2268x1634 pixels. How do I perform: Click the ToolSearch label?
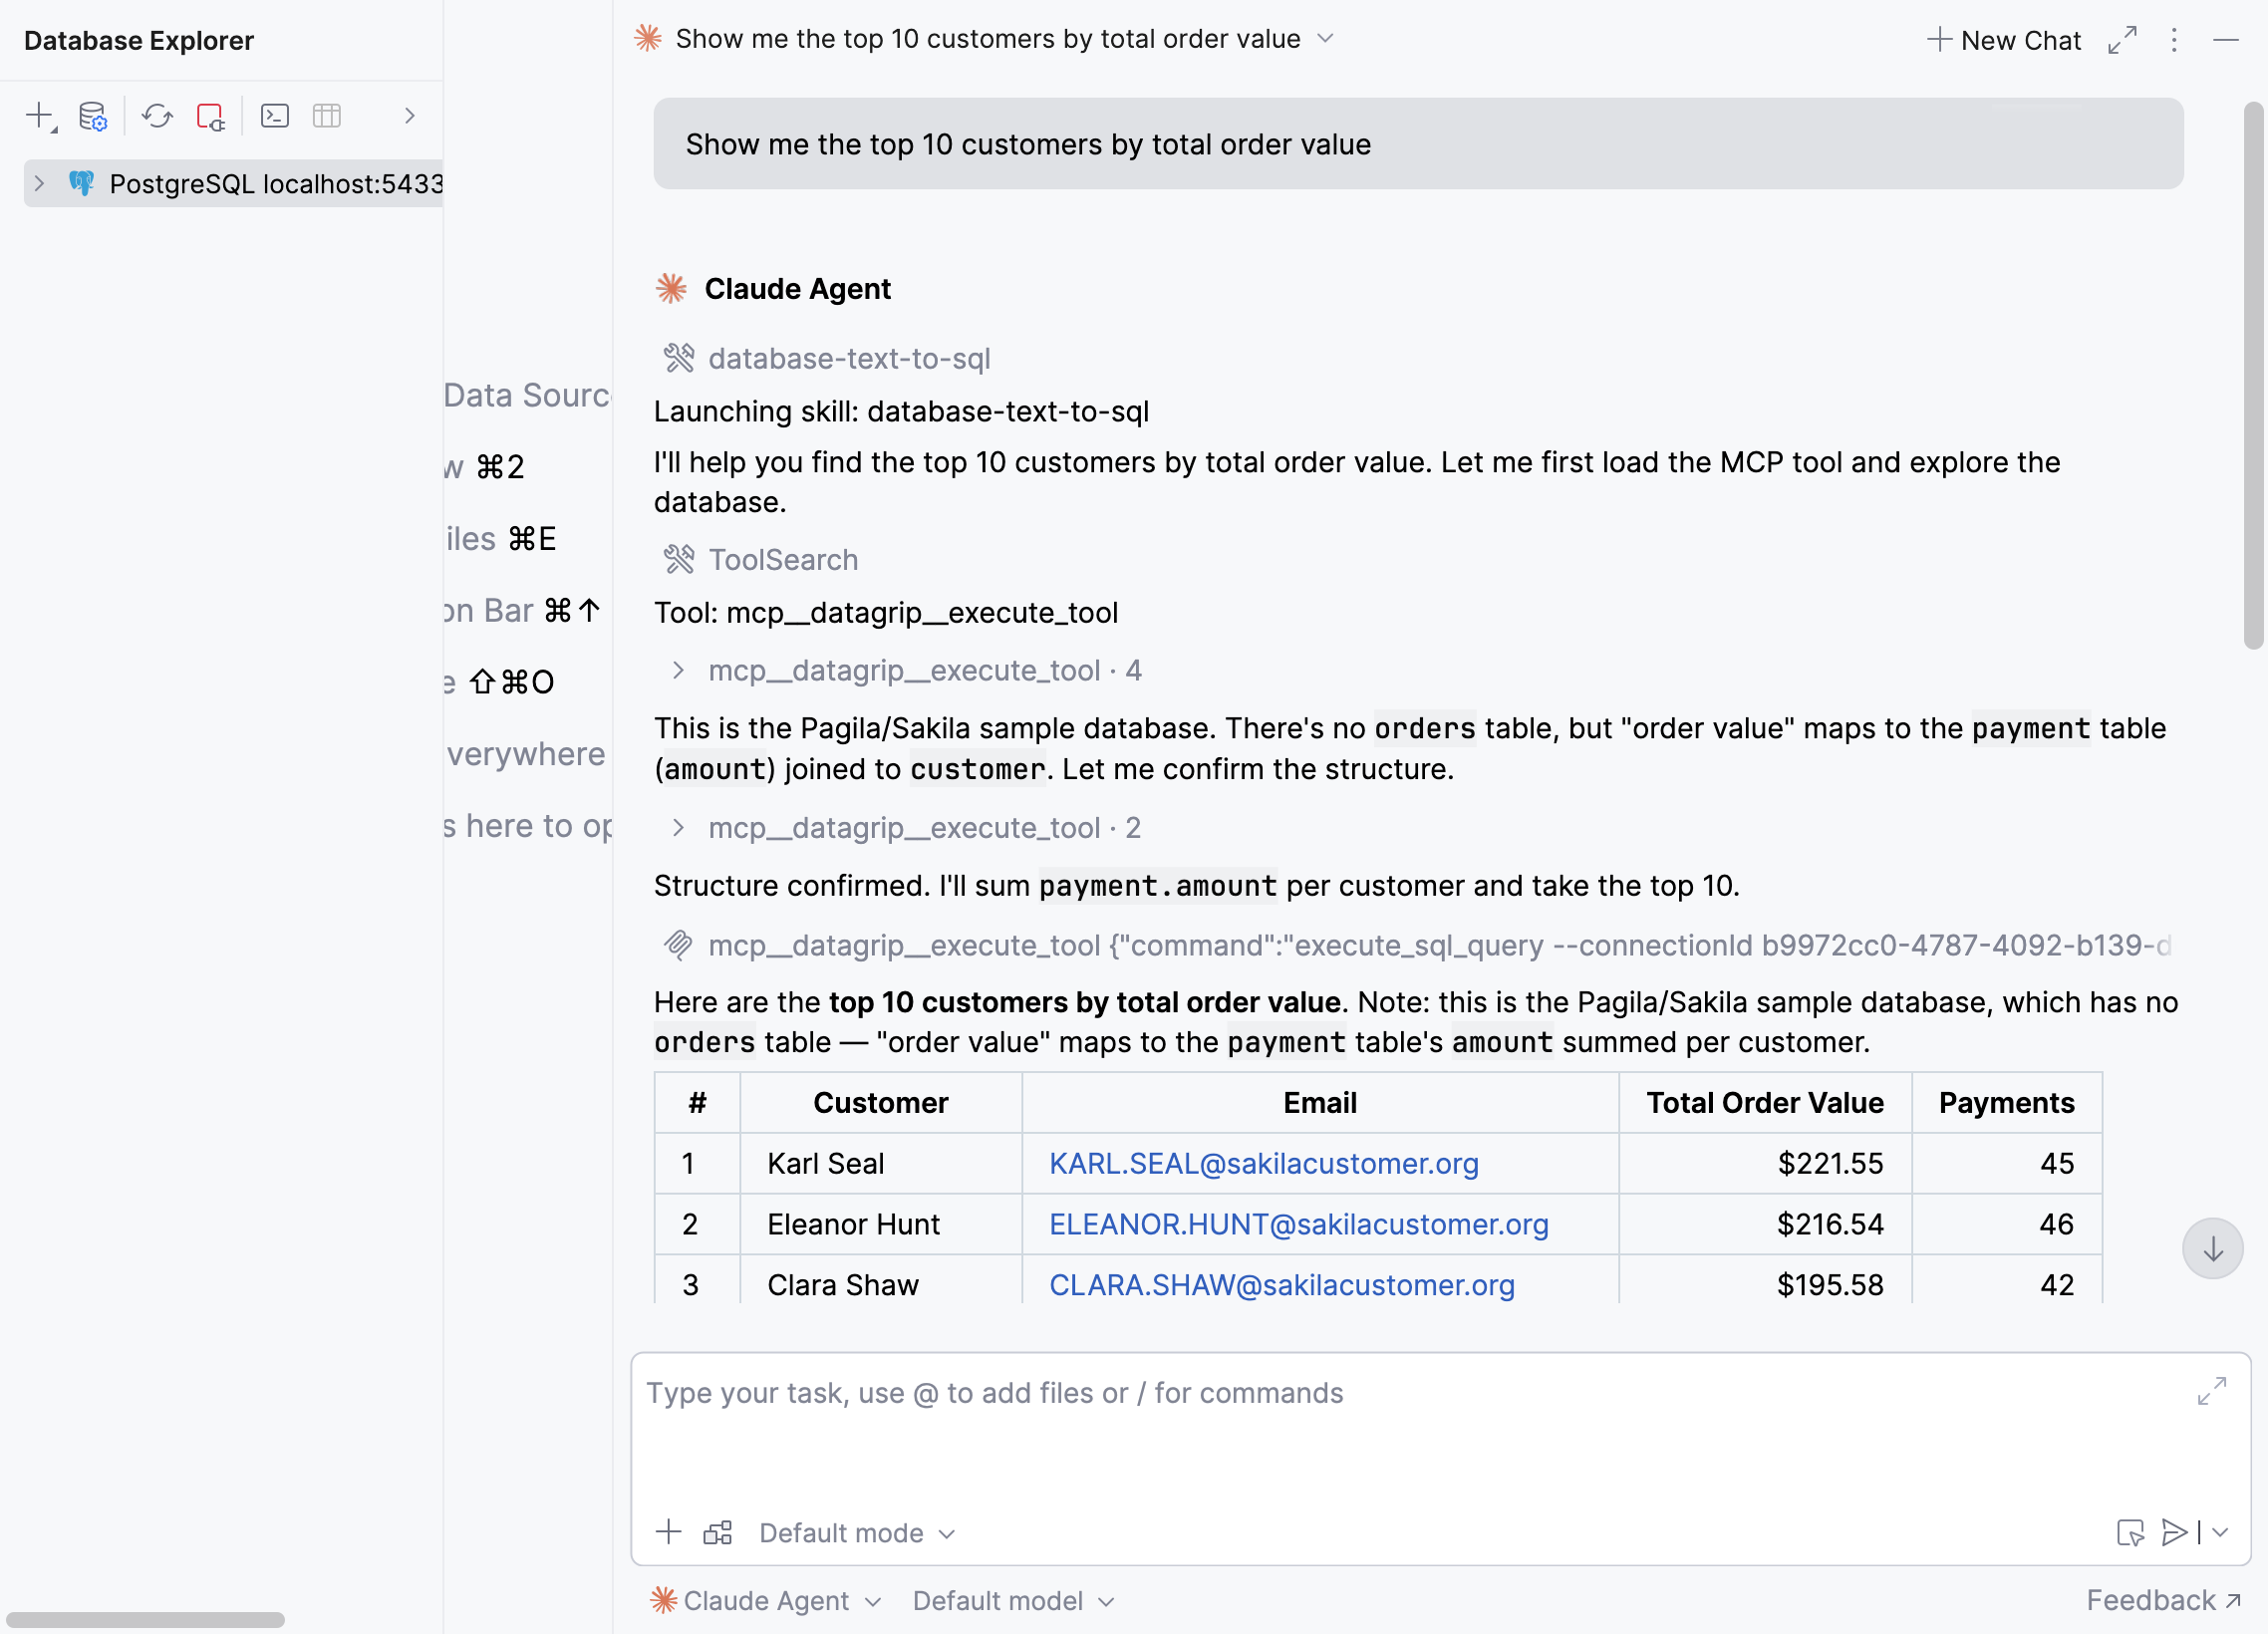click(x=783, y=560)
